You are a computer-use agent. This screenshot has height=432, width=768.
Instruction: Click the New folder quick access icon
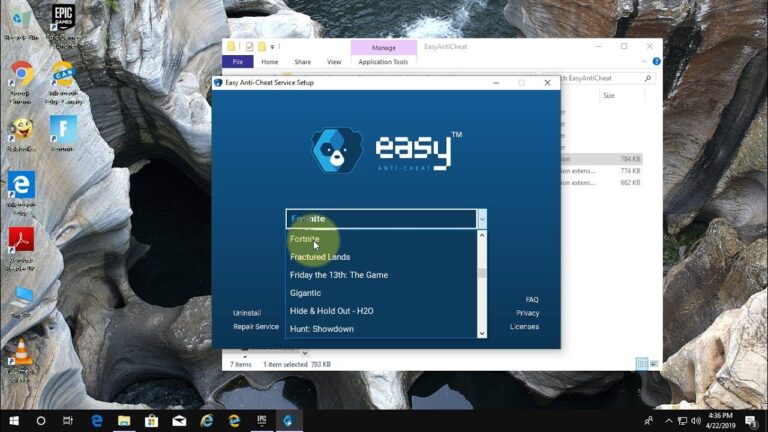[x=262, y=47]
